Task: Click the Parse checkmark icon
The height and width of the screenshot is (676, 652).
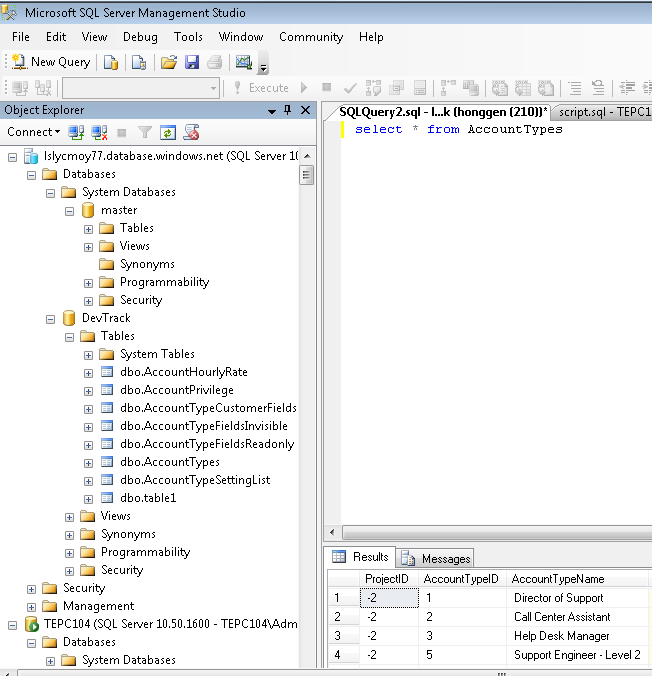Action: [x=350, y=88]
